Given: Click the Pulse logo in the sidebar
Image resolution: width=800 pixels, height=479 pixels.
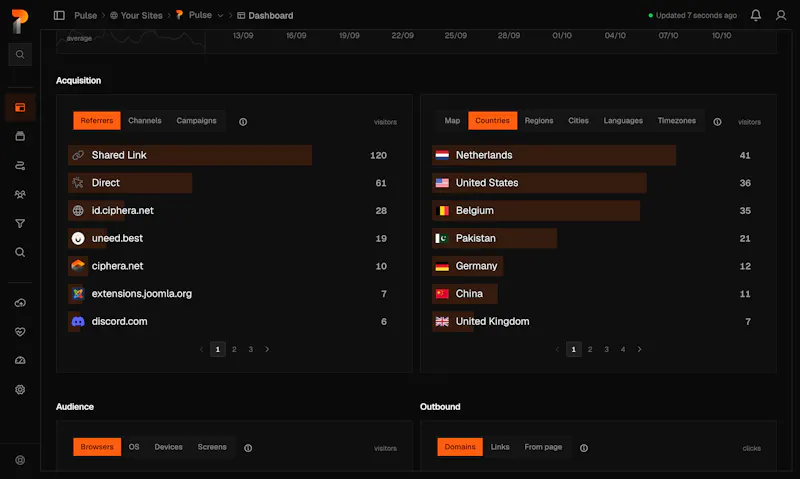Looking at the screenshot, I should tap(20, 21).
